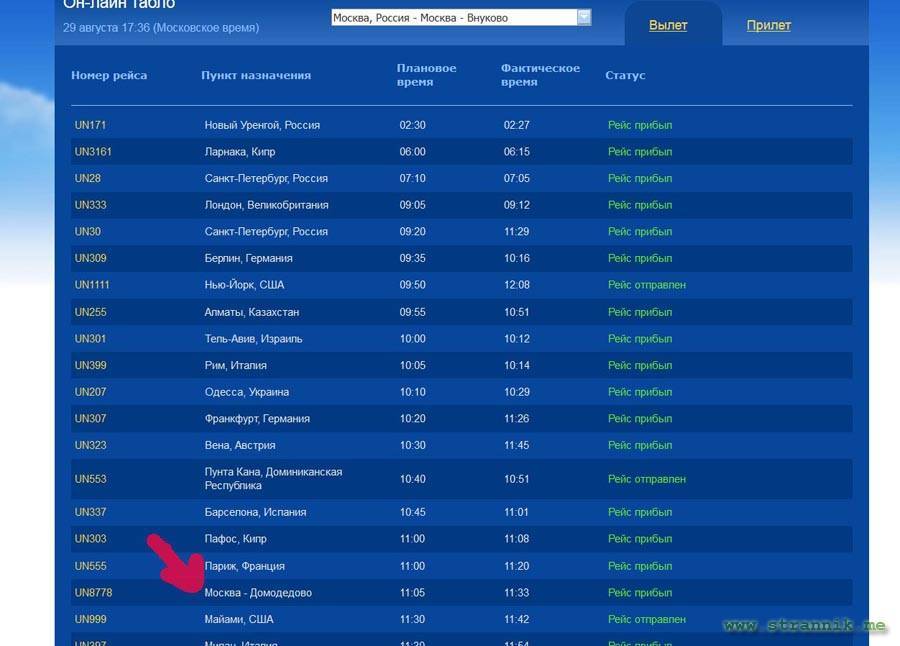Open flight UN309 to Berlin
900x646 pixels.
(x=90, y=258)
